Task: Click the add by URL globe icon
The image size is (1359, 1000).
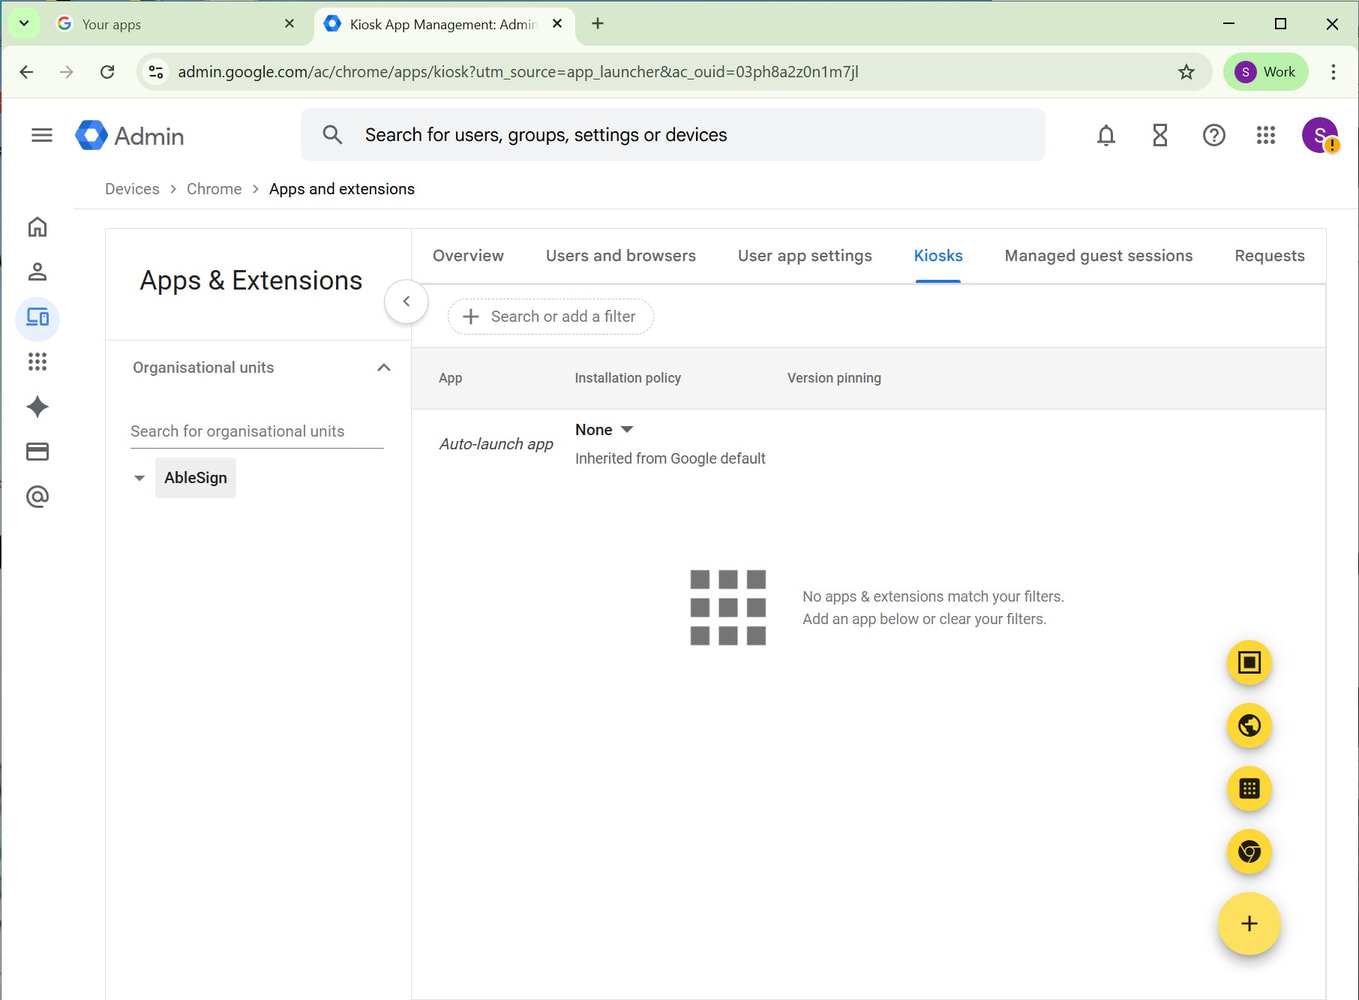Action: pos(1248,726)
